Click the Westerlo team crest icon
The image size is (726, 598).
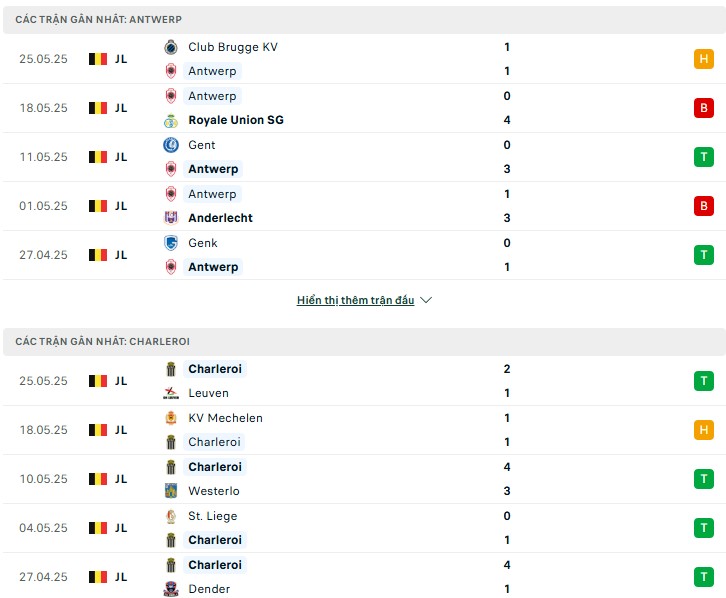[x=171, y=491]
